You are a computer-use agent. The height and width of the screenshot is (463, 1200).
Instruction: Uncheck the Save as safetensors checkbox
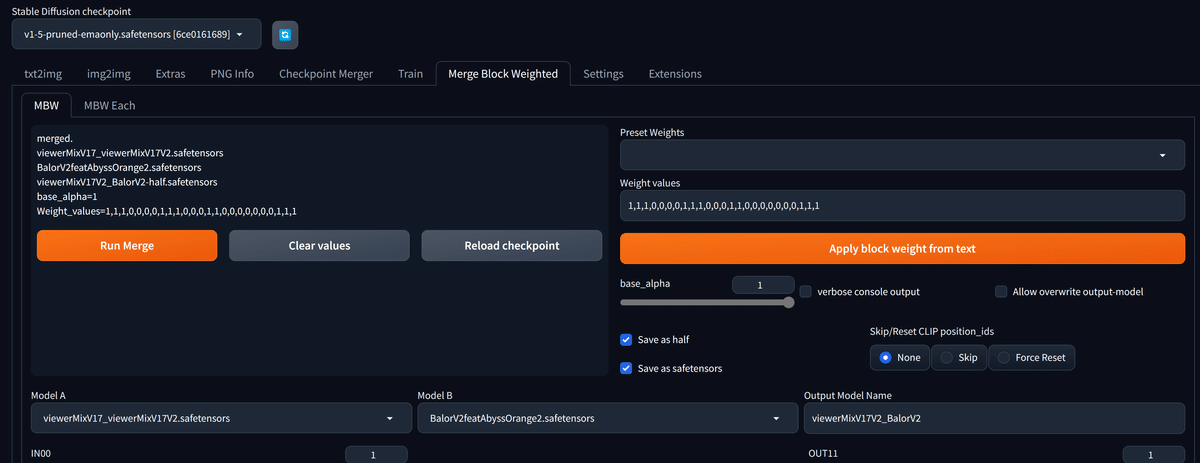point(626,368)
